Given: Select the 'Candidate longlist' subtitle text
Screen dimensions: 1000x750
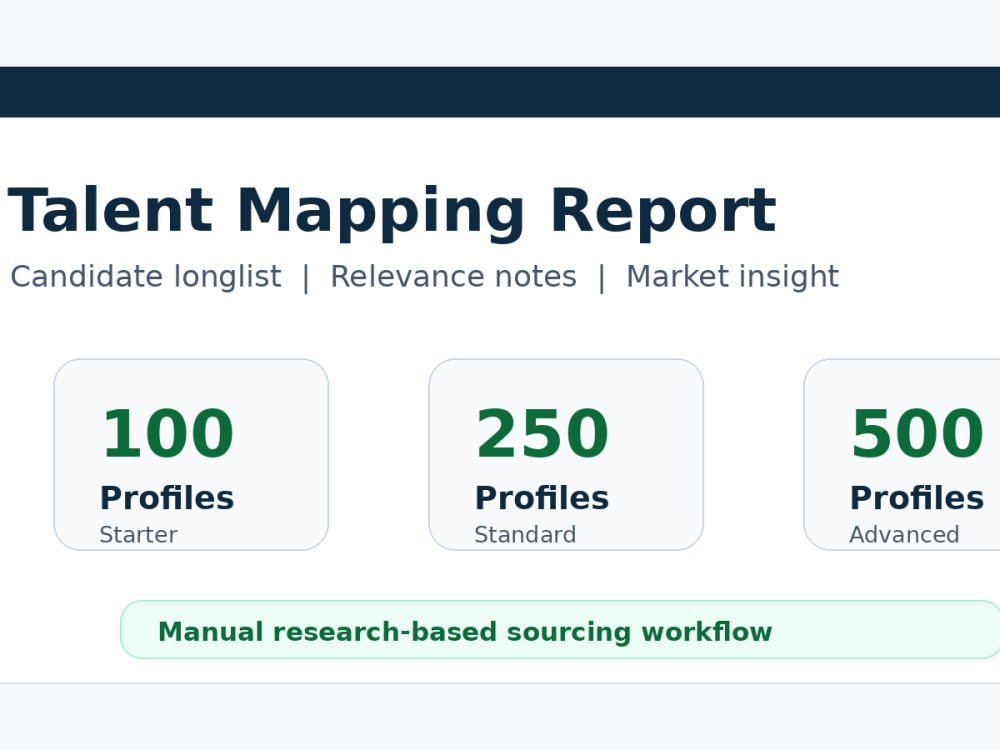Looking at the screenshot, I should (146, 277).
